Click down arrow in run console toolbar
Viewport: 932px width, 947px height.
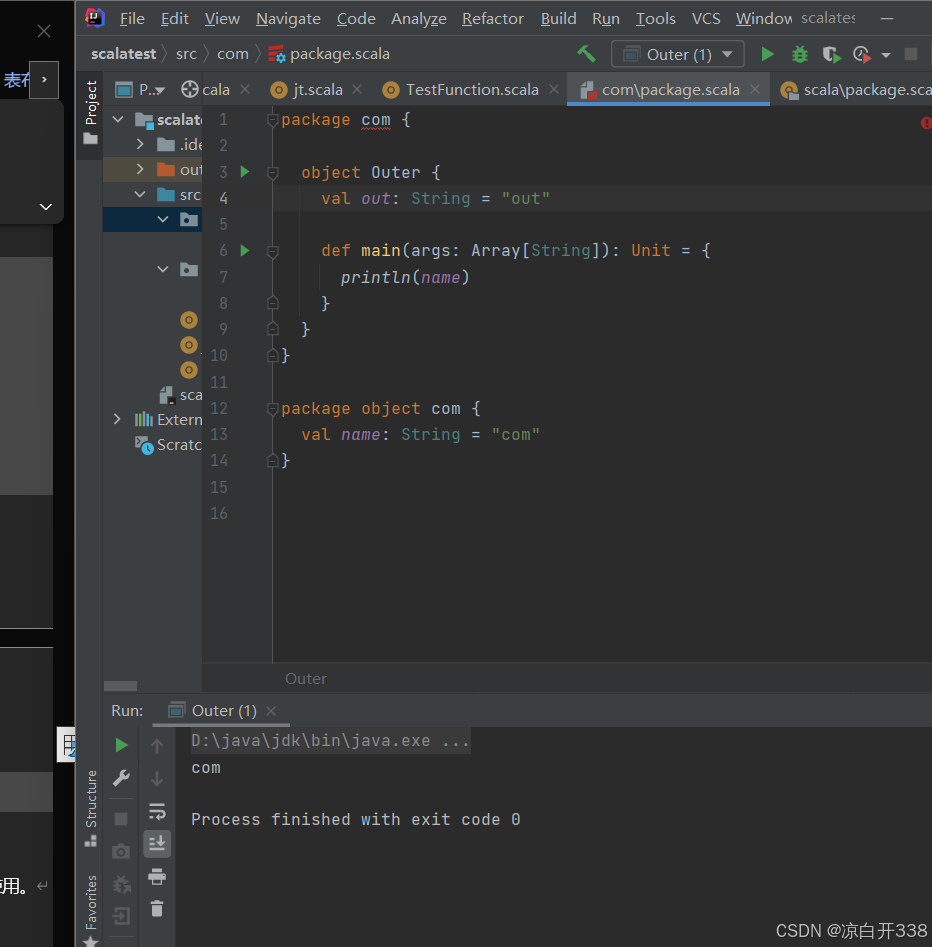point(157,779)
